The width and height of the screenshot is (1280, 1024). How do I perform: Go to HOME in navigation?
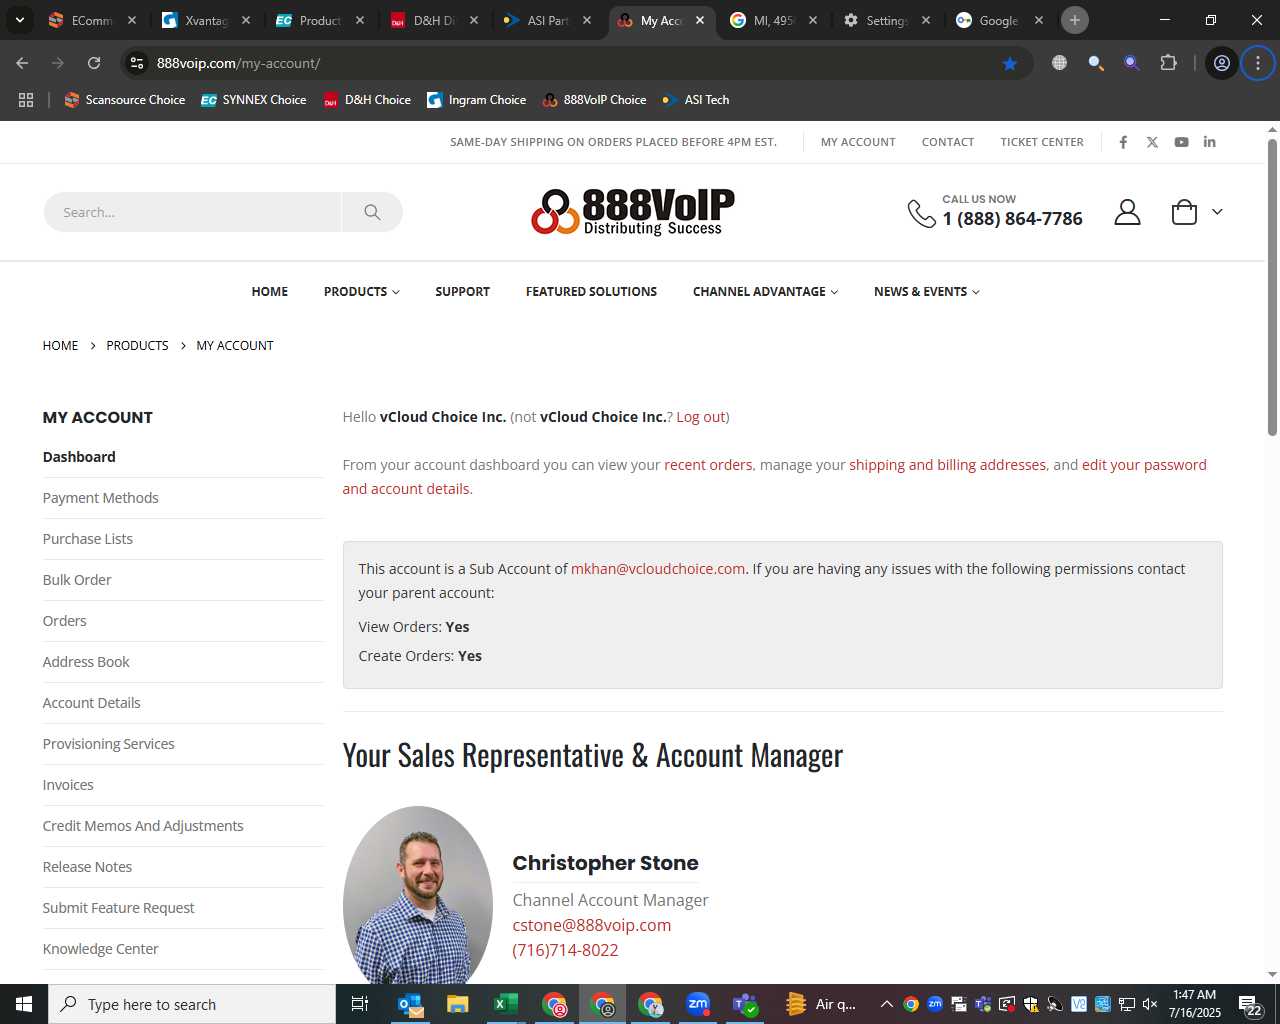(x=270, y=292)
